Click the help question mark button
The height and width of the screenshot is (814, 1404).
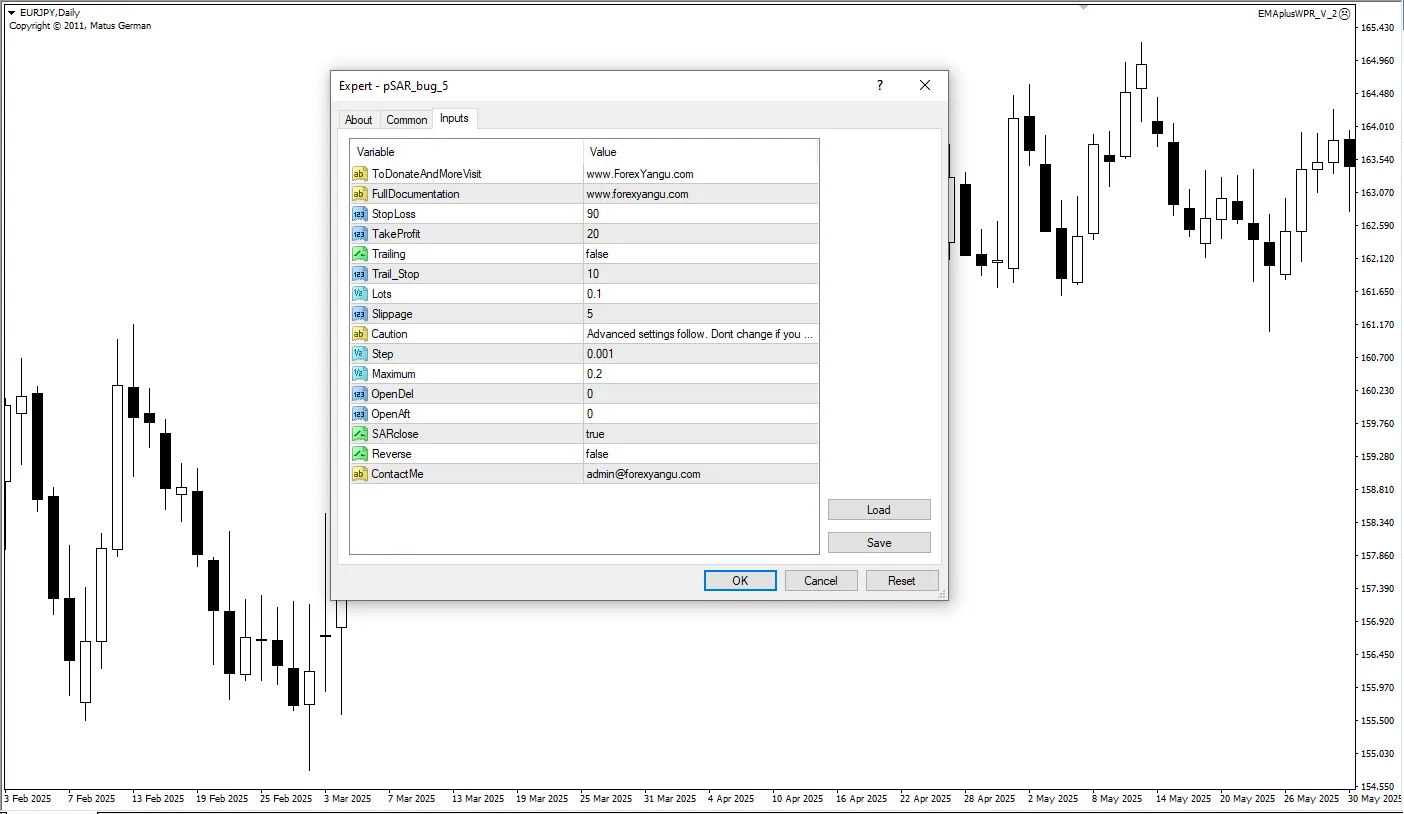tap(880, 86)
